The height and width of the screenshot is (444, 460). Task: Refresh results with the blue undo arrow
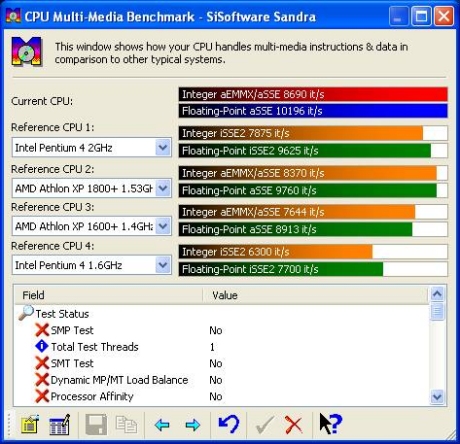pyautogui.click(x=229, y=424)
